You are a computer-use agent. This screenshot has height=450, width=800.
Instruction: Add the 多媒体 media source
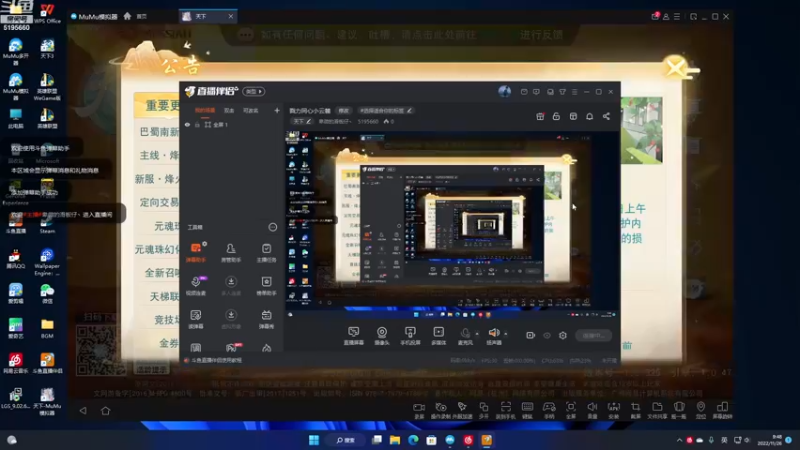(x=438, y=336)
